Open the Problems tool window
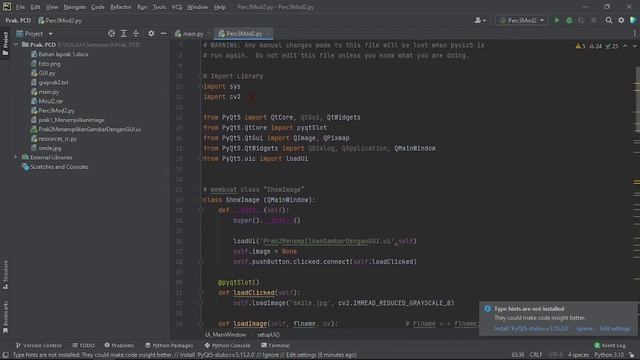 [x=119, y=345]
